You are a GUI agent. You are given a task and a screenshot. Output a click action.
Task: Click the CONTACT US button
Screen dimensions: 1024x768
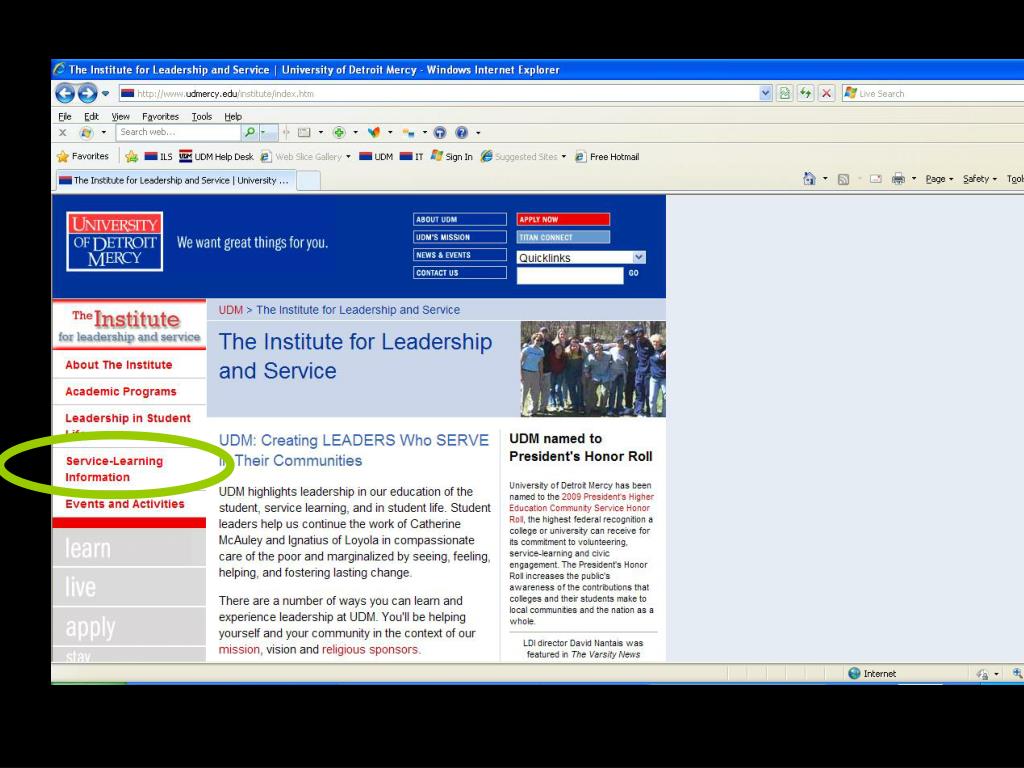click(x=460, y=273)
